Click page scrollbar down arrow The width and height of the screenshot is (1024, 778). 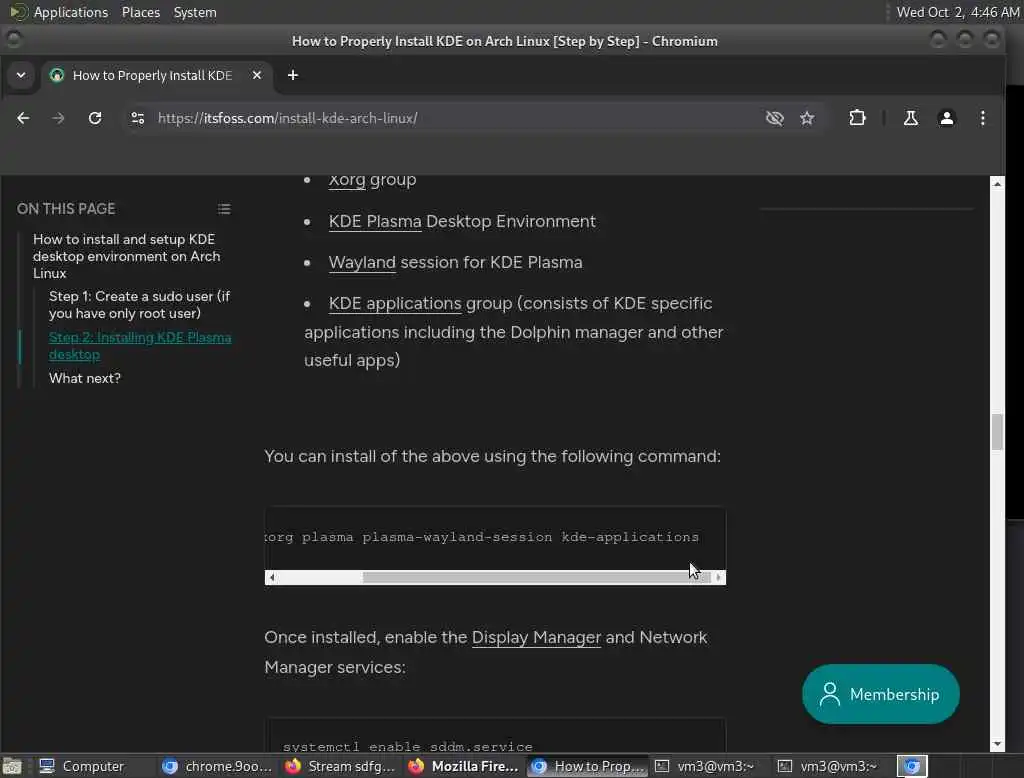[997, 744]
